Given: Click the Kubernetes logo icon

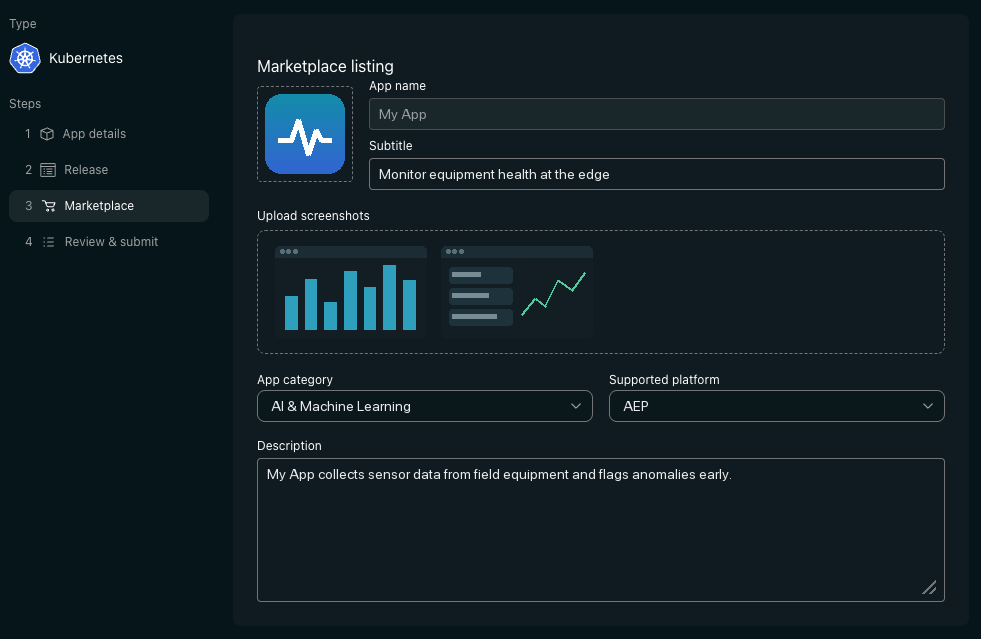Looking at the screenshot, I should [x=25, y=58].
